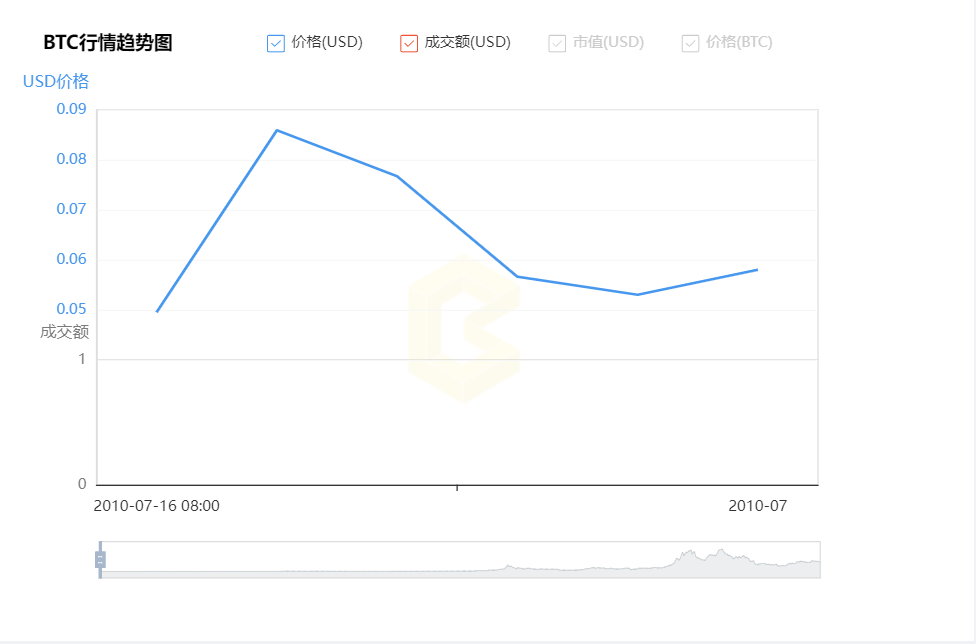Click the BTC行情趋势图 title

click(106, 43)
